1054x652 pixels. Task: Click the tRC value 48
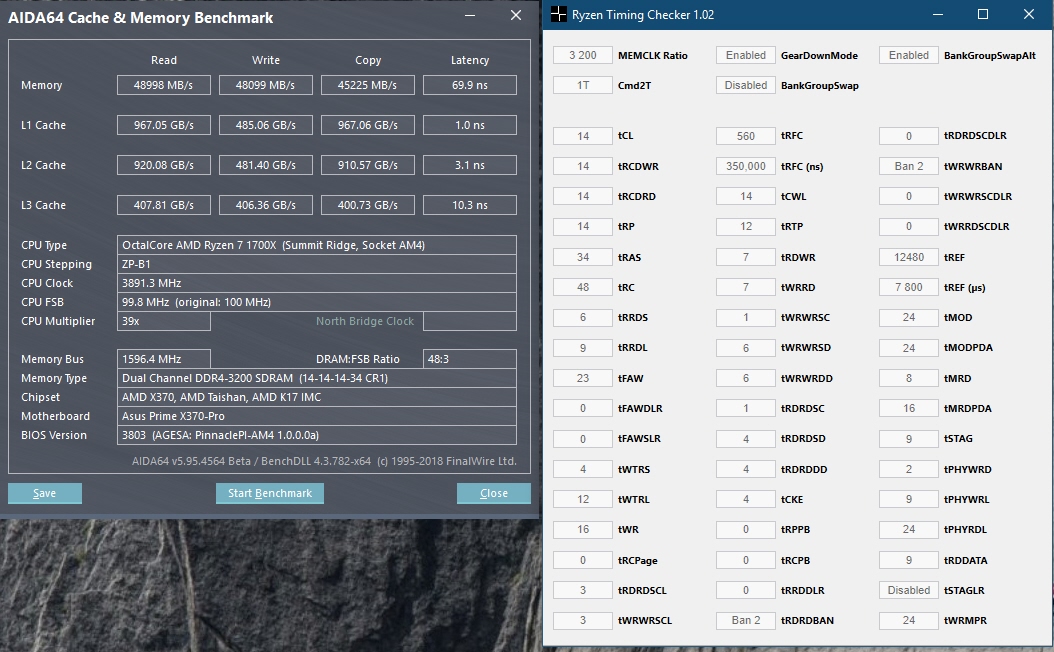[583, 287]
